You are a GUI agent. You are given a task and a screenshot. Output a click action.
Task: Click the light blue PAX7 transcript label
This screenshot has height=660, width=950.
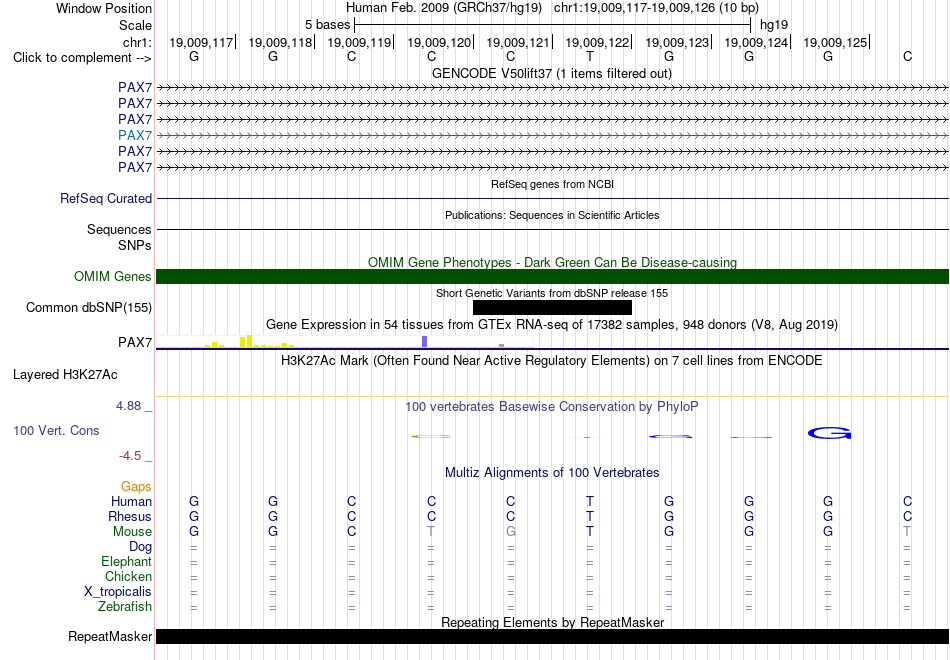pos(135,135)
